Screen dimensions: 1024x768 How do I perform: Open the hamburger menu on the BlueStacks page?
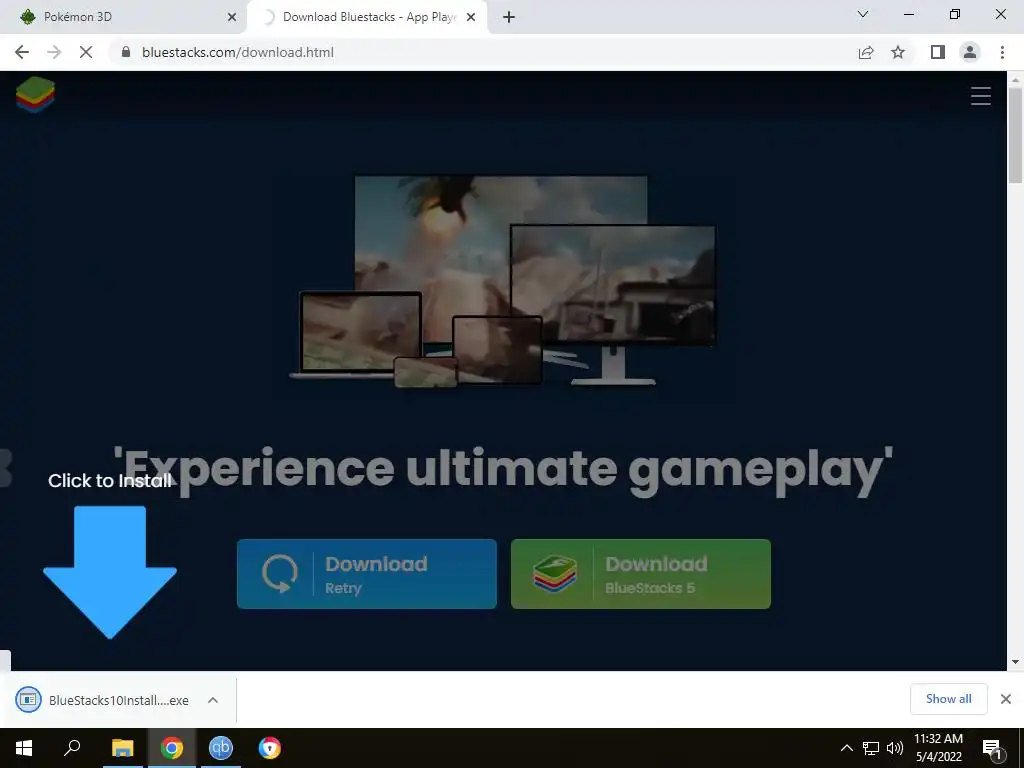pyautogui.click(x=980, y=96)
